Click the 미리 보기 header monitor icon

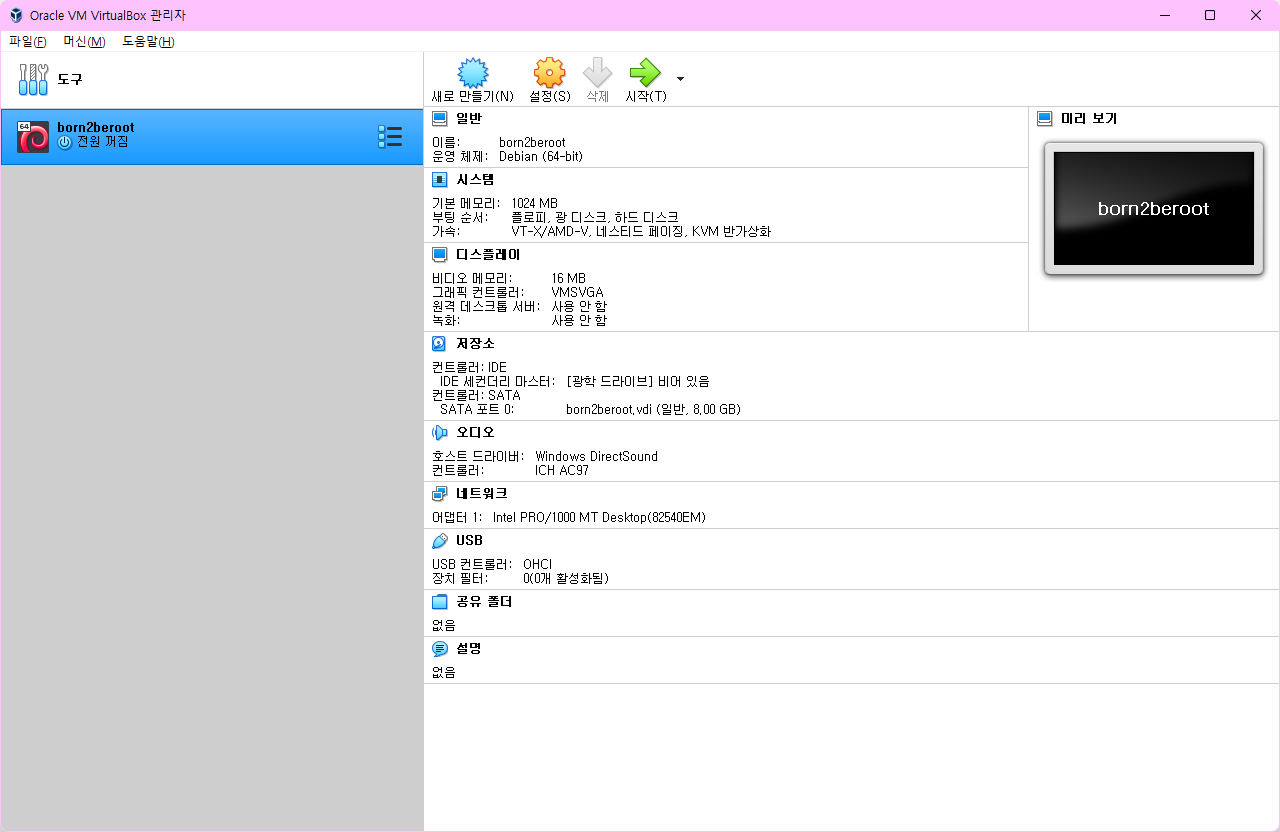click(1045, 118)
